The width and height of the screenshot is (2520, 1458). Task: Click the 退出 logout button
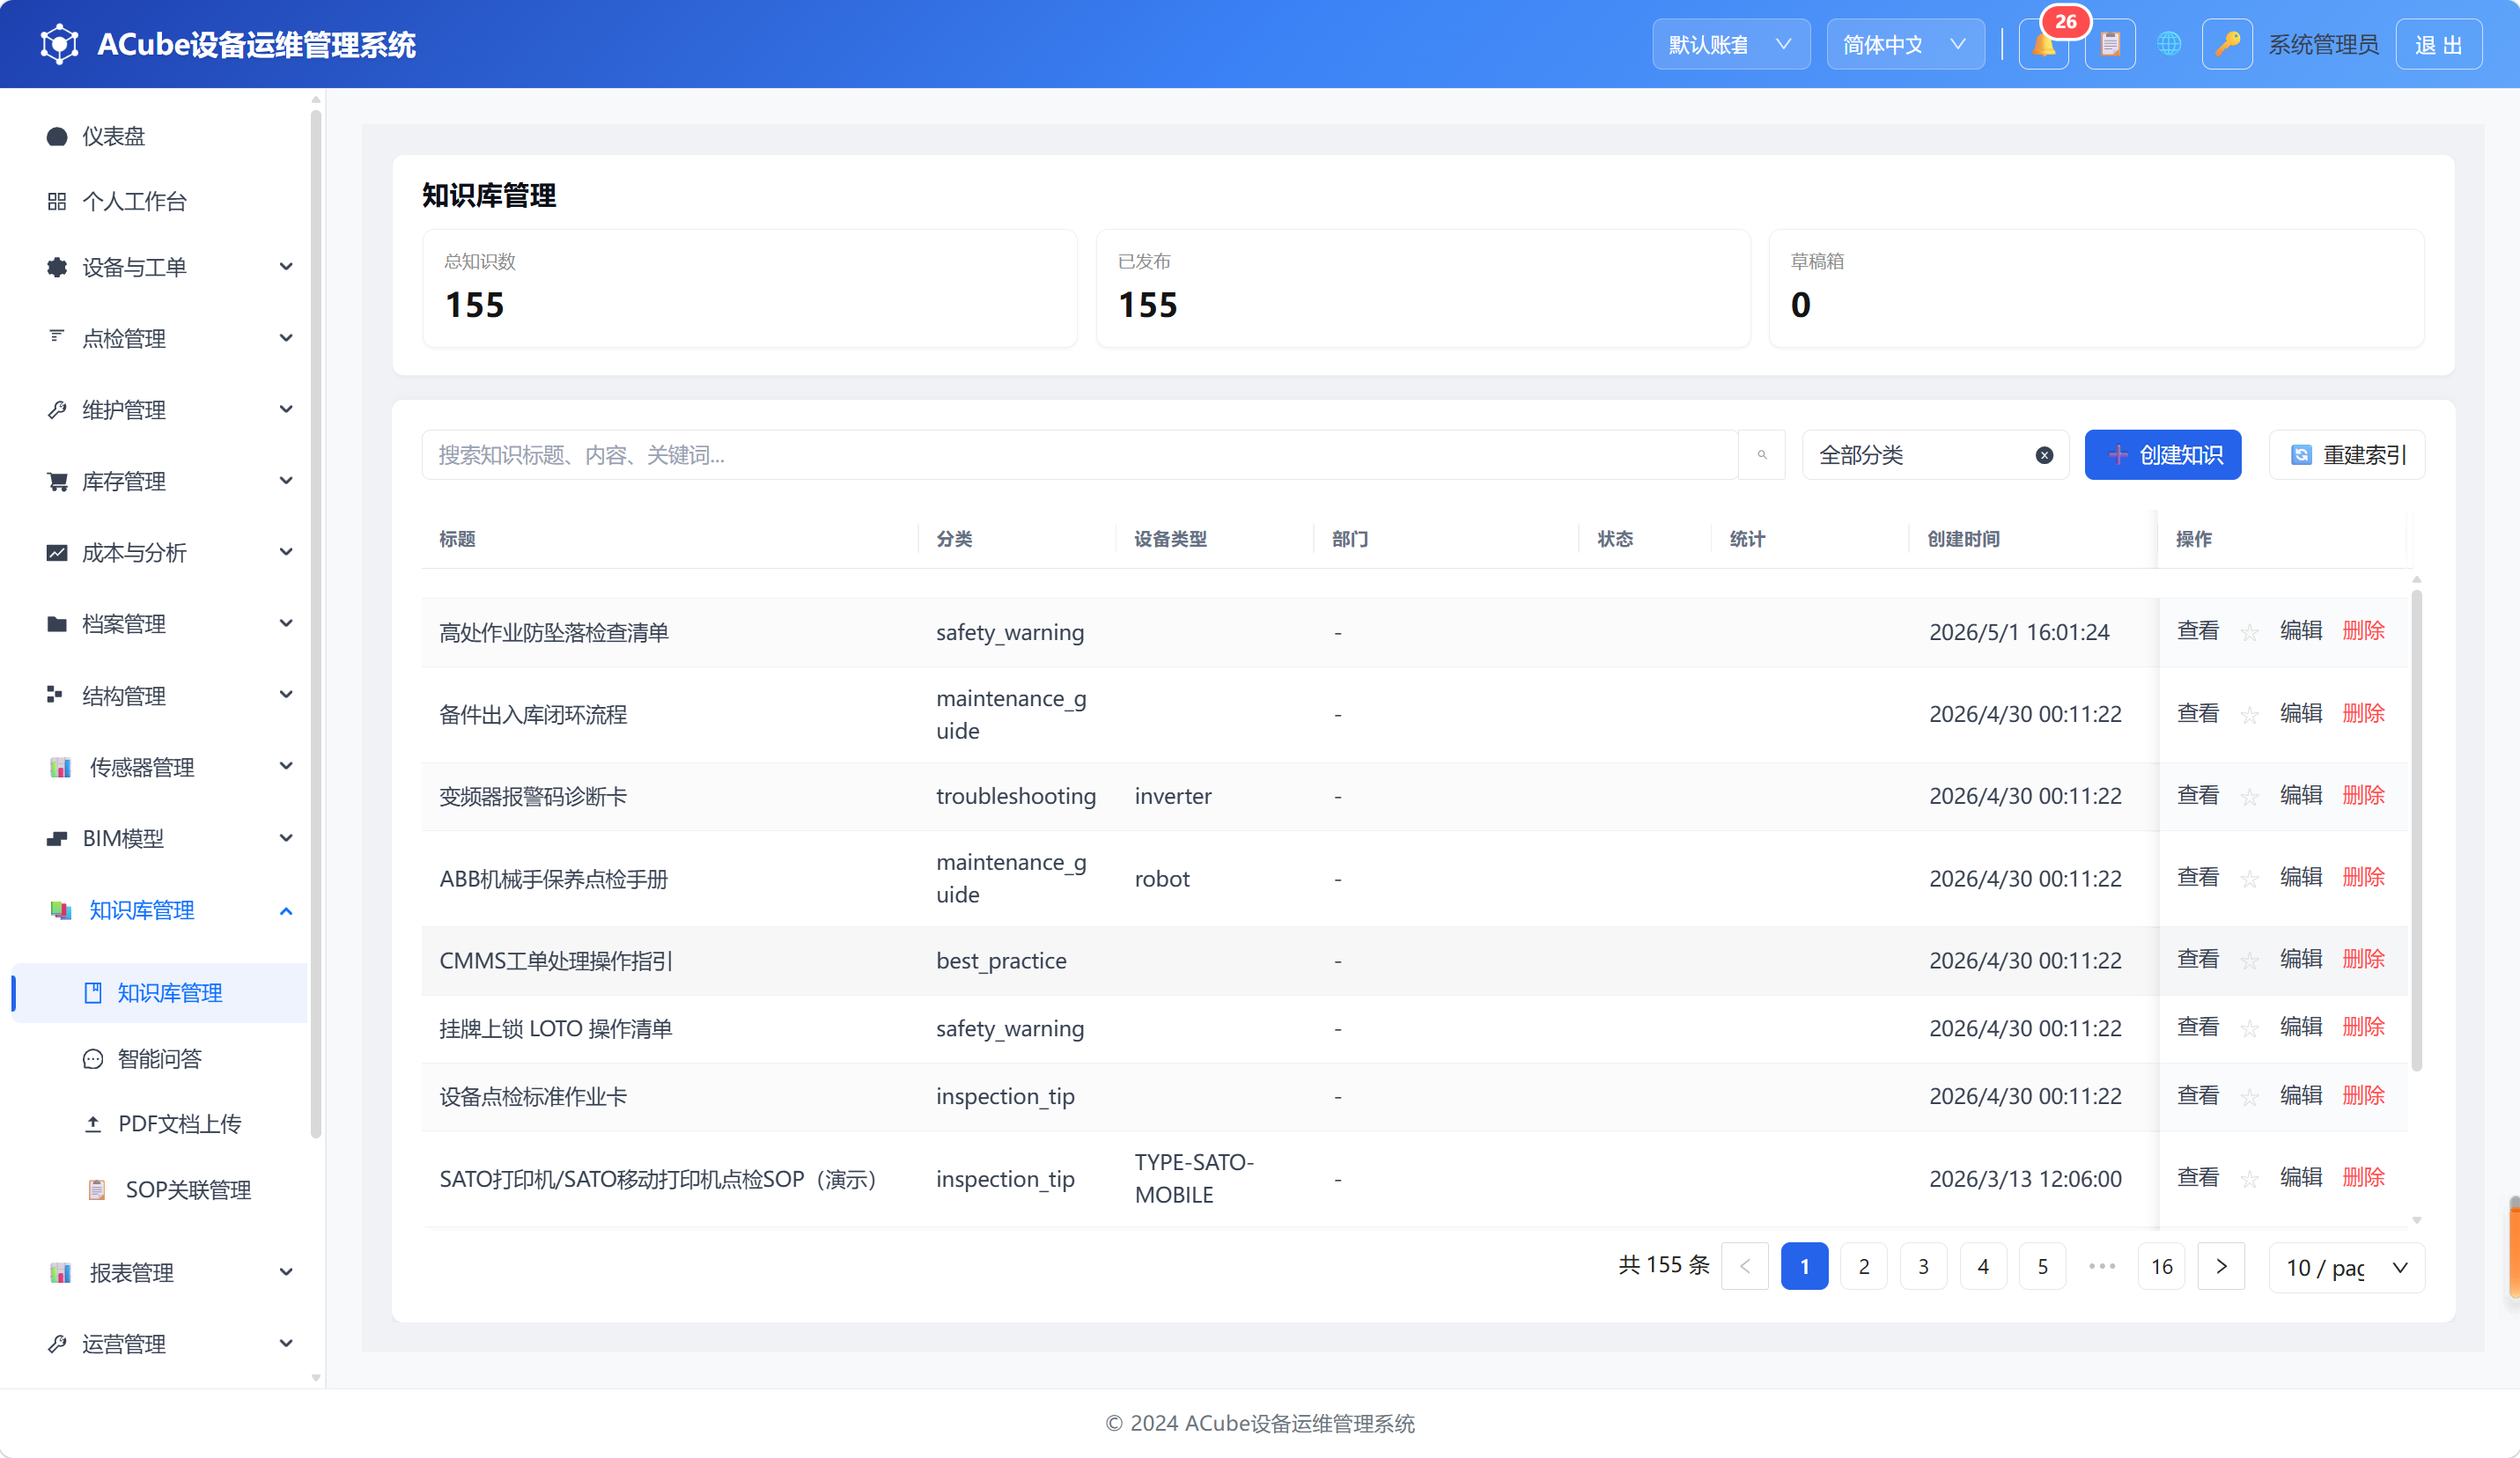pos(2438,45)
